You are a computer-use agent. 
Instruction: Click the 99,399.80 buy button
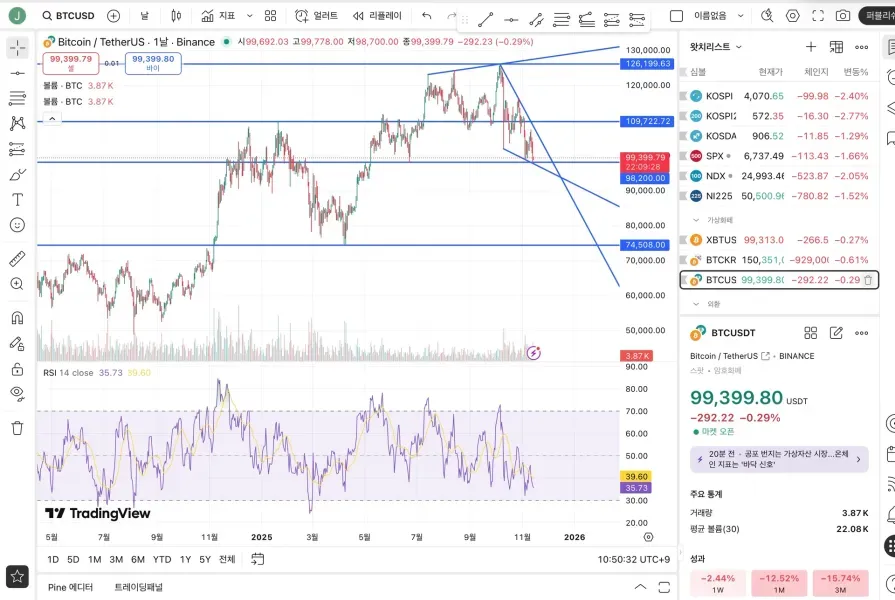point(153,63)
